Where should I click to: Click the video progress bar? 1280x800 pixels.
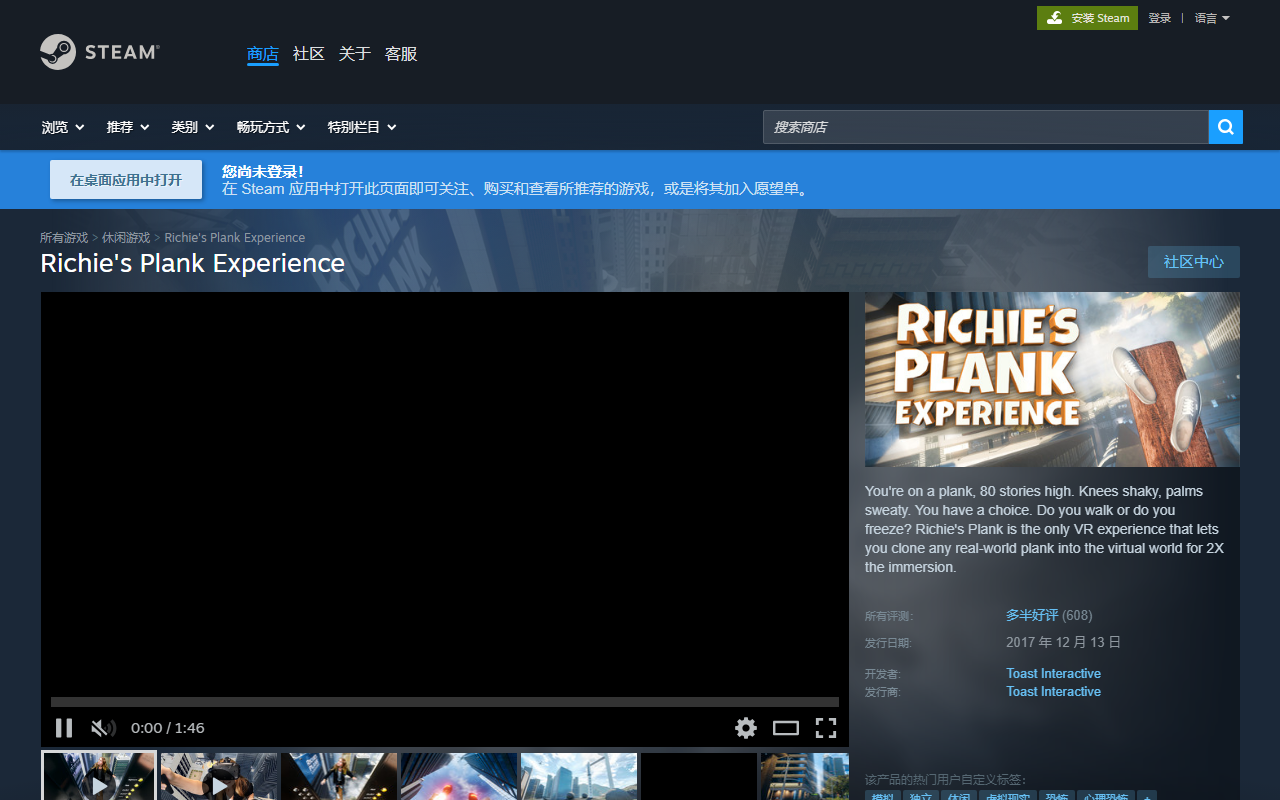point(445,702)
